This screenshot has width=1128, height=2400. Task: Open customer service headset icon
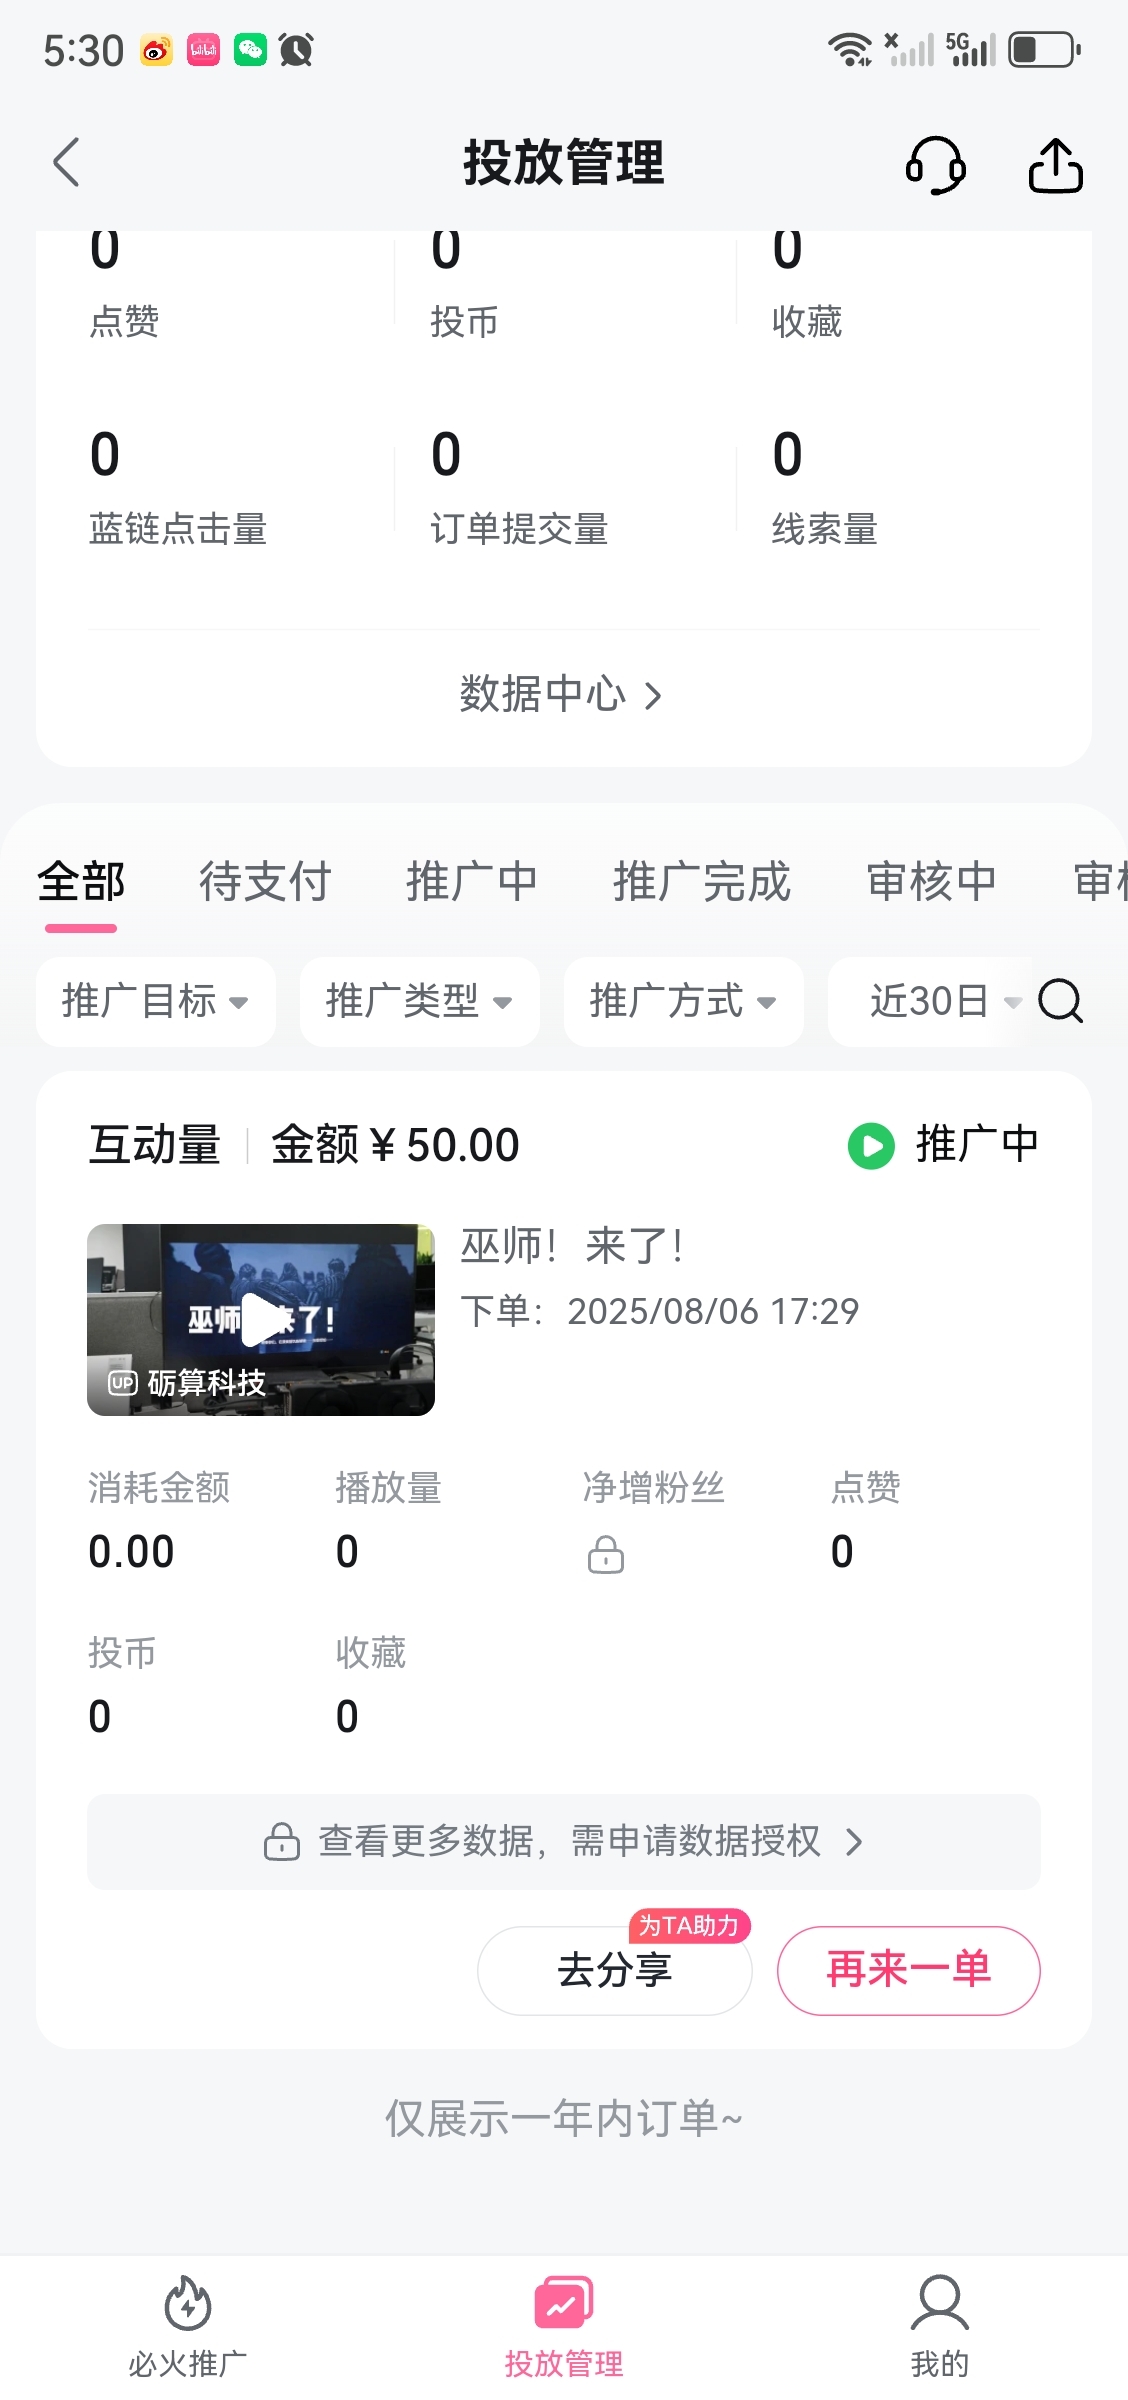[x=935, y=164]
